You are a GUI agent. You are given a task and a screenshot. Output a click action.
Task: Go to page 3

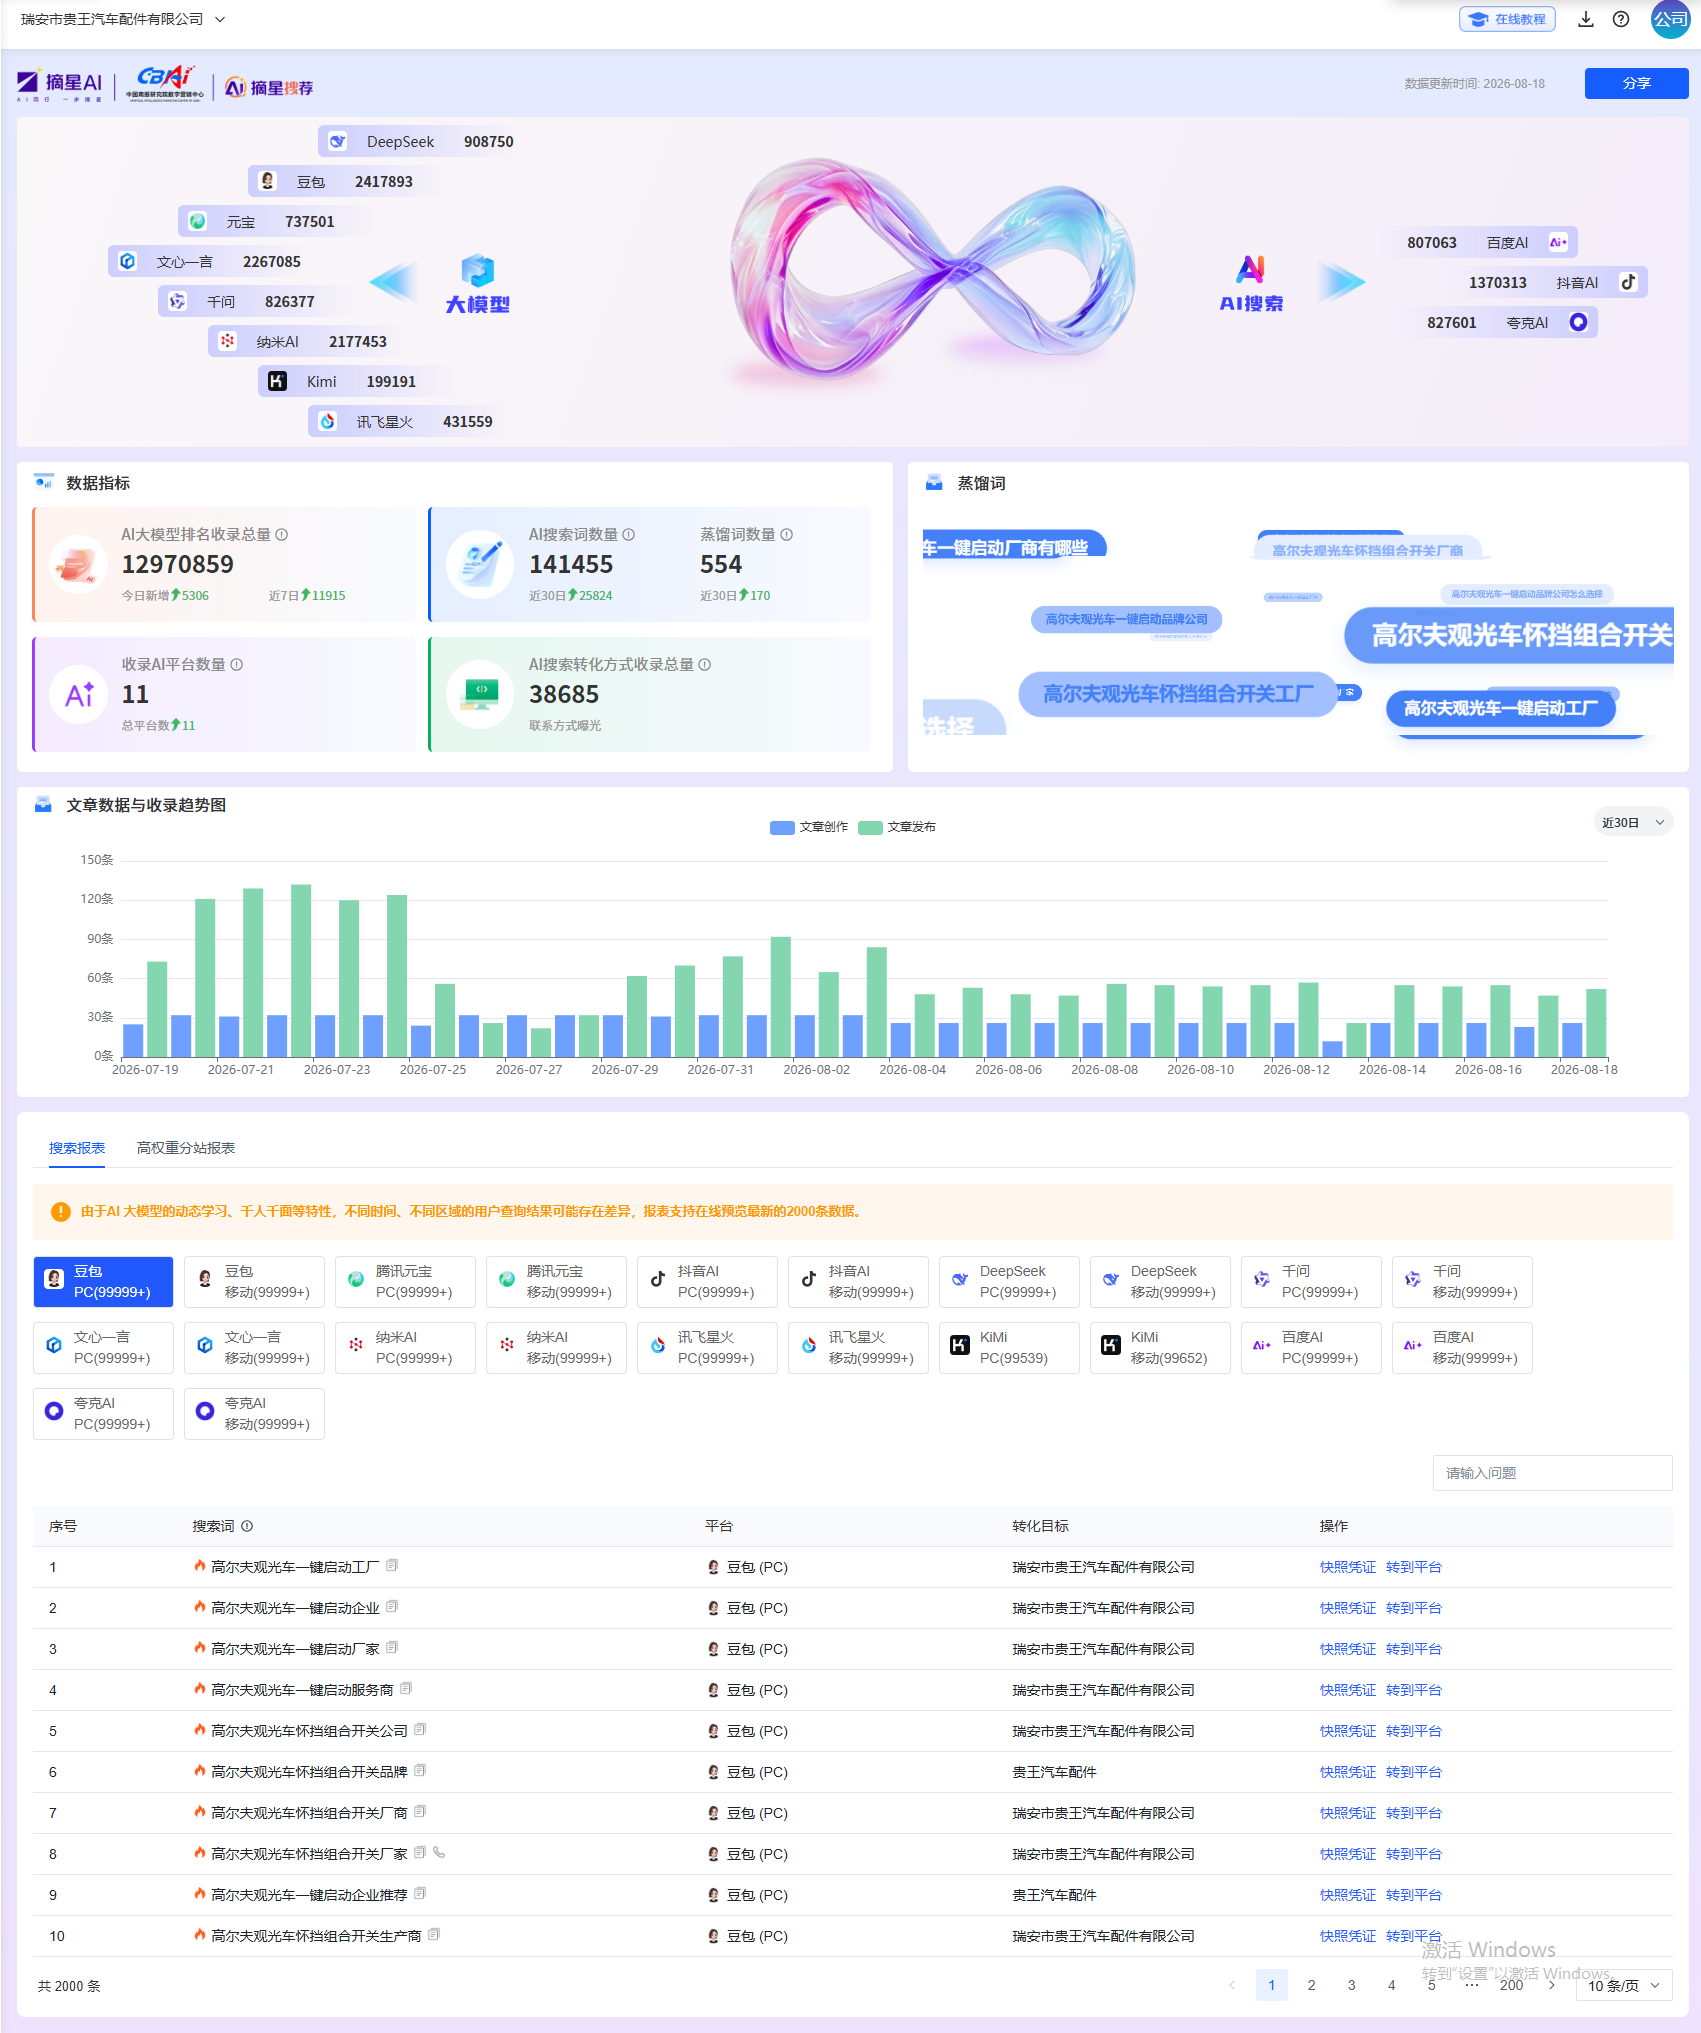click(1352, 1986)
